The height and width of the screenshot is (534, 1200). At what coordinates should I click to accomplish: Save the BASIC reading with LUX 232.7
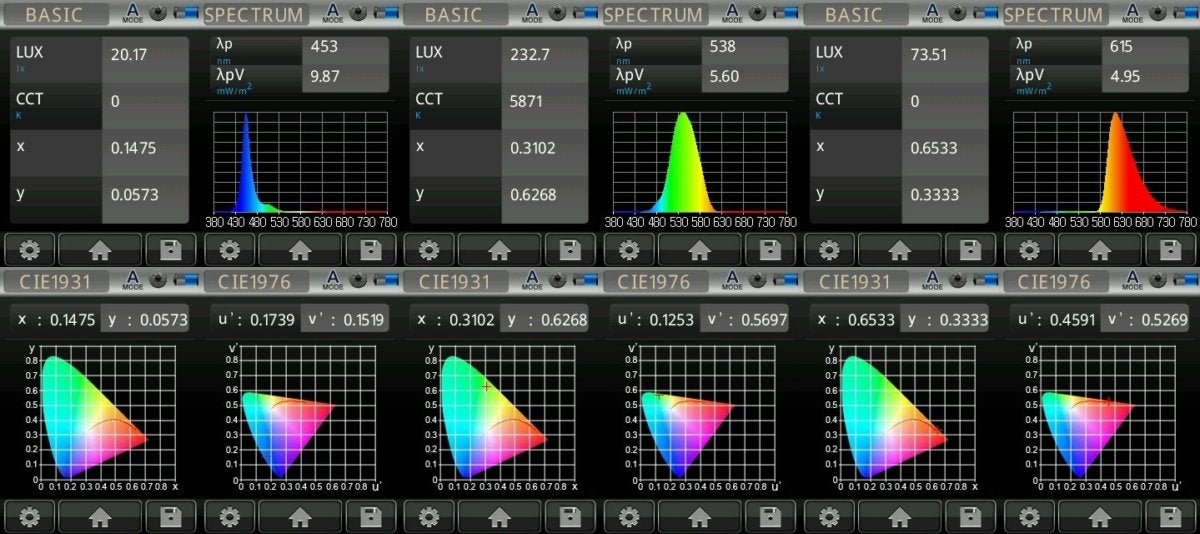point(571,249)
